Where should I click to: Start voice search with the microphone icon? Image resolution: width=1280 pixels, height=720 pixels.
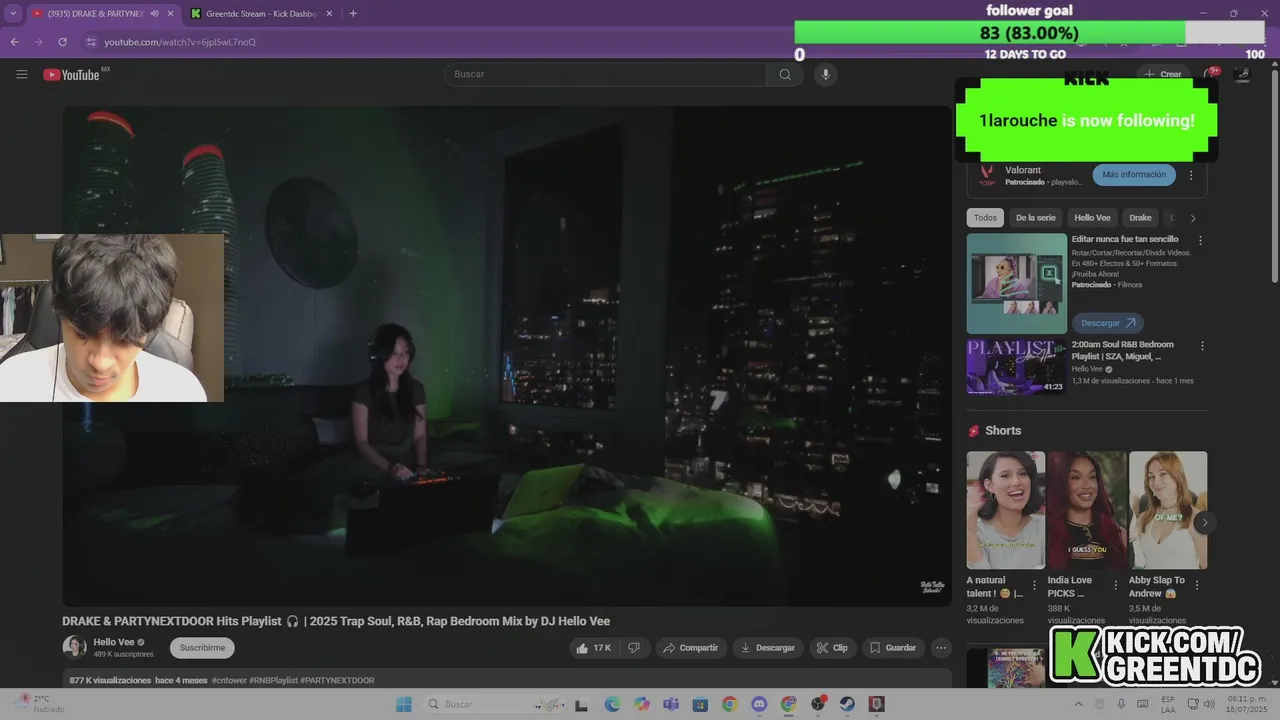[825, 74]
